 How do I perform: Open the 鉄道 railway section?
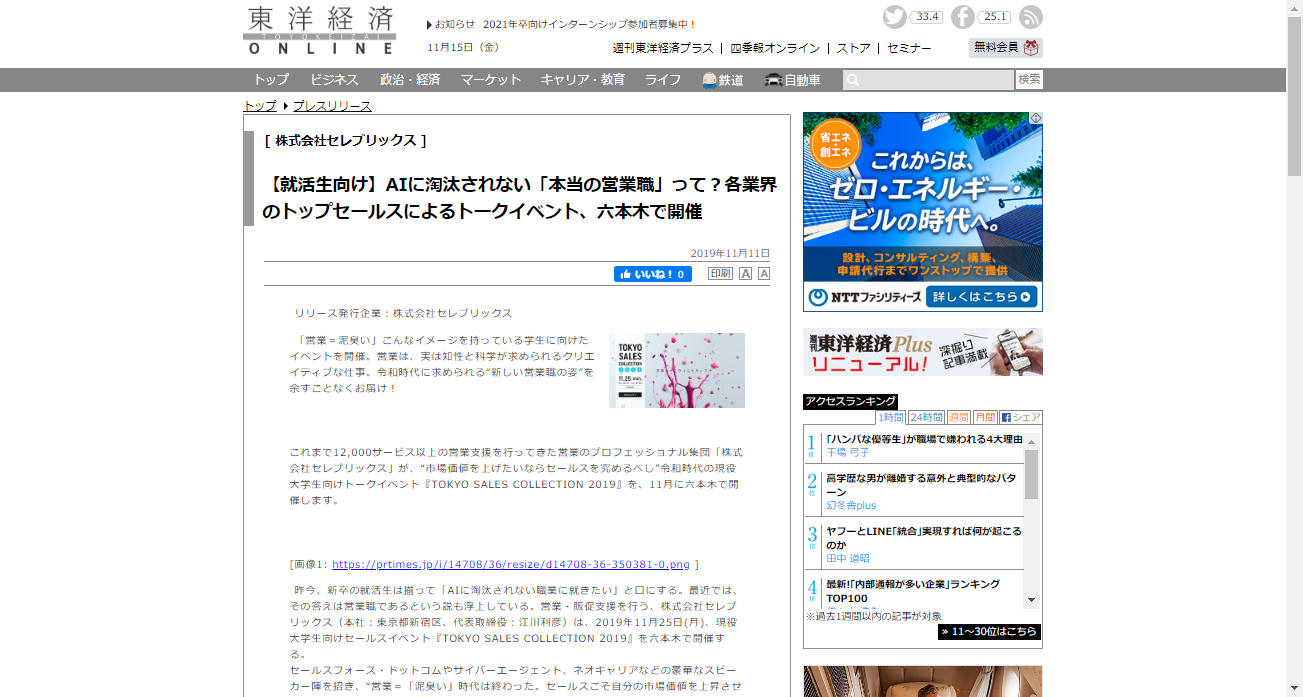[x=723, y=80]
